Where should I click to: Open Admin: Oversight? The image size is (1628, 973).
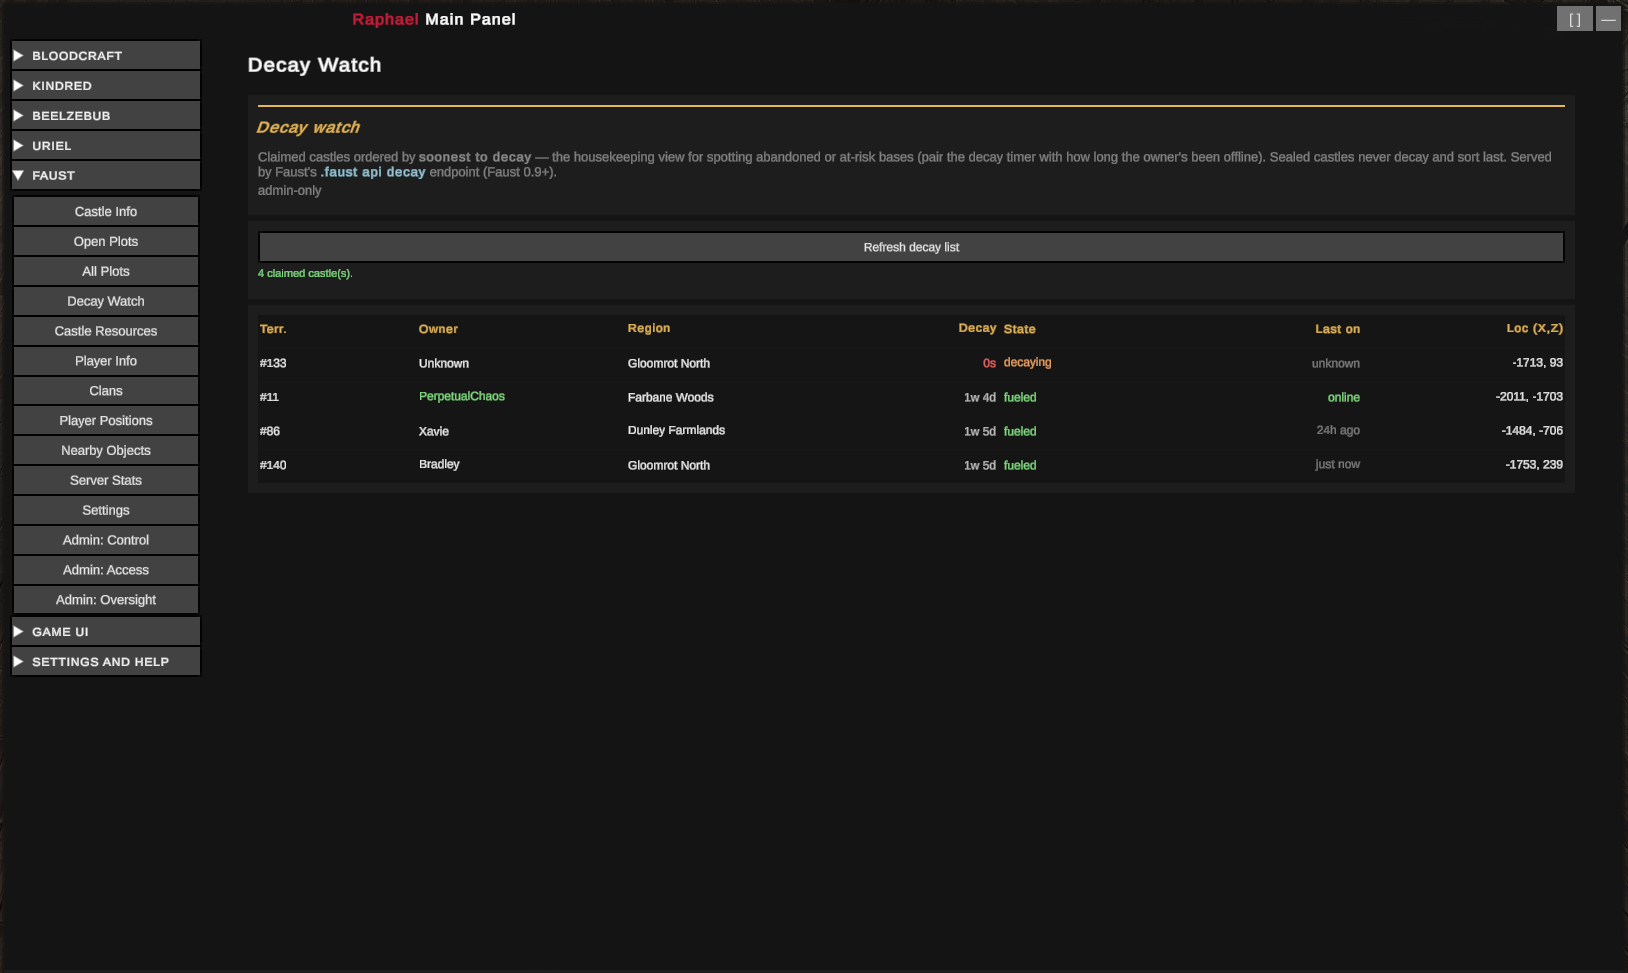[106, 600]
